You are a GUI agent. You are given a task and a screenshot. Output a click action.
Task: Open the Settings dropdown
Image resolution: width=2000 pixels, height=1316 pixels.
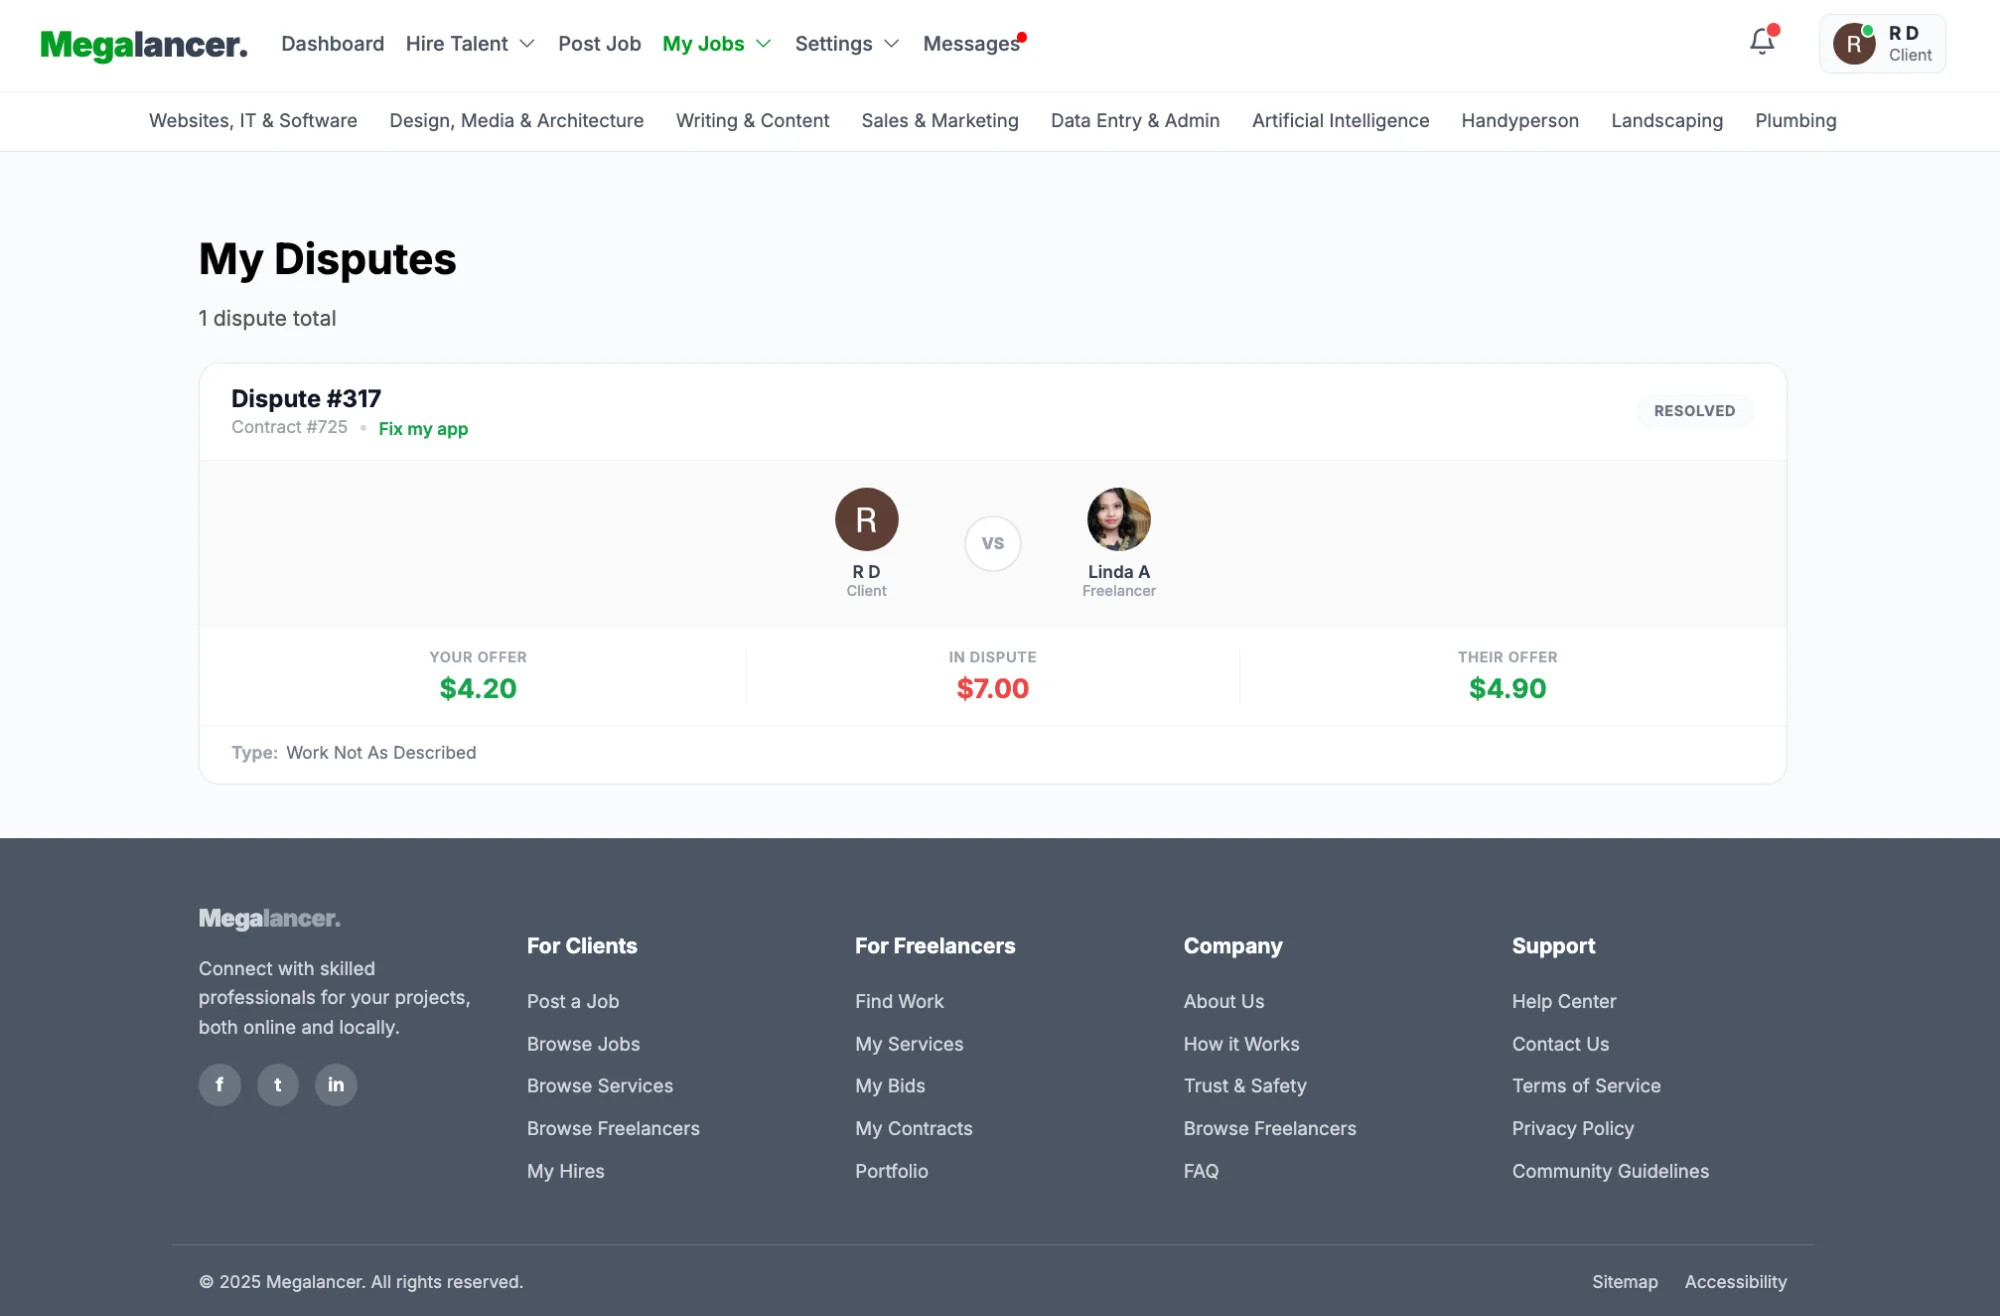point(846,44)
